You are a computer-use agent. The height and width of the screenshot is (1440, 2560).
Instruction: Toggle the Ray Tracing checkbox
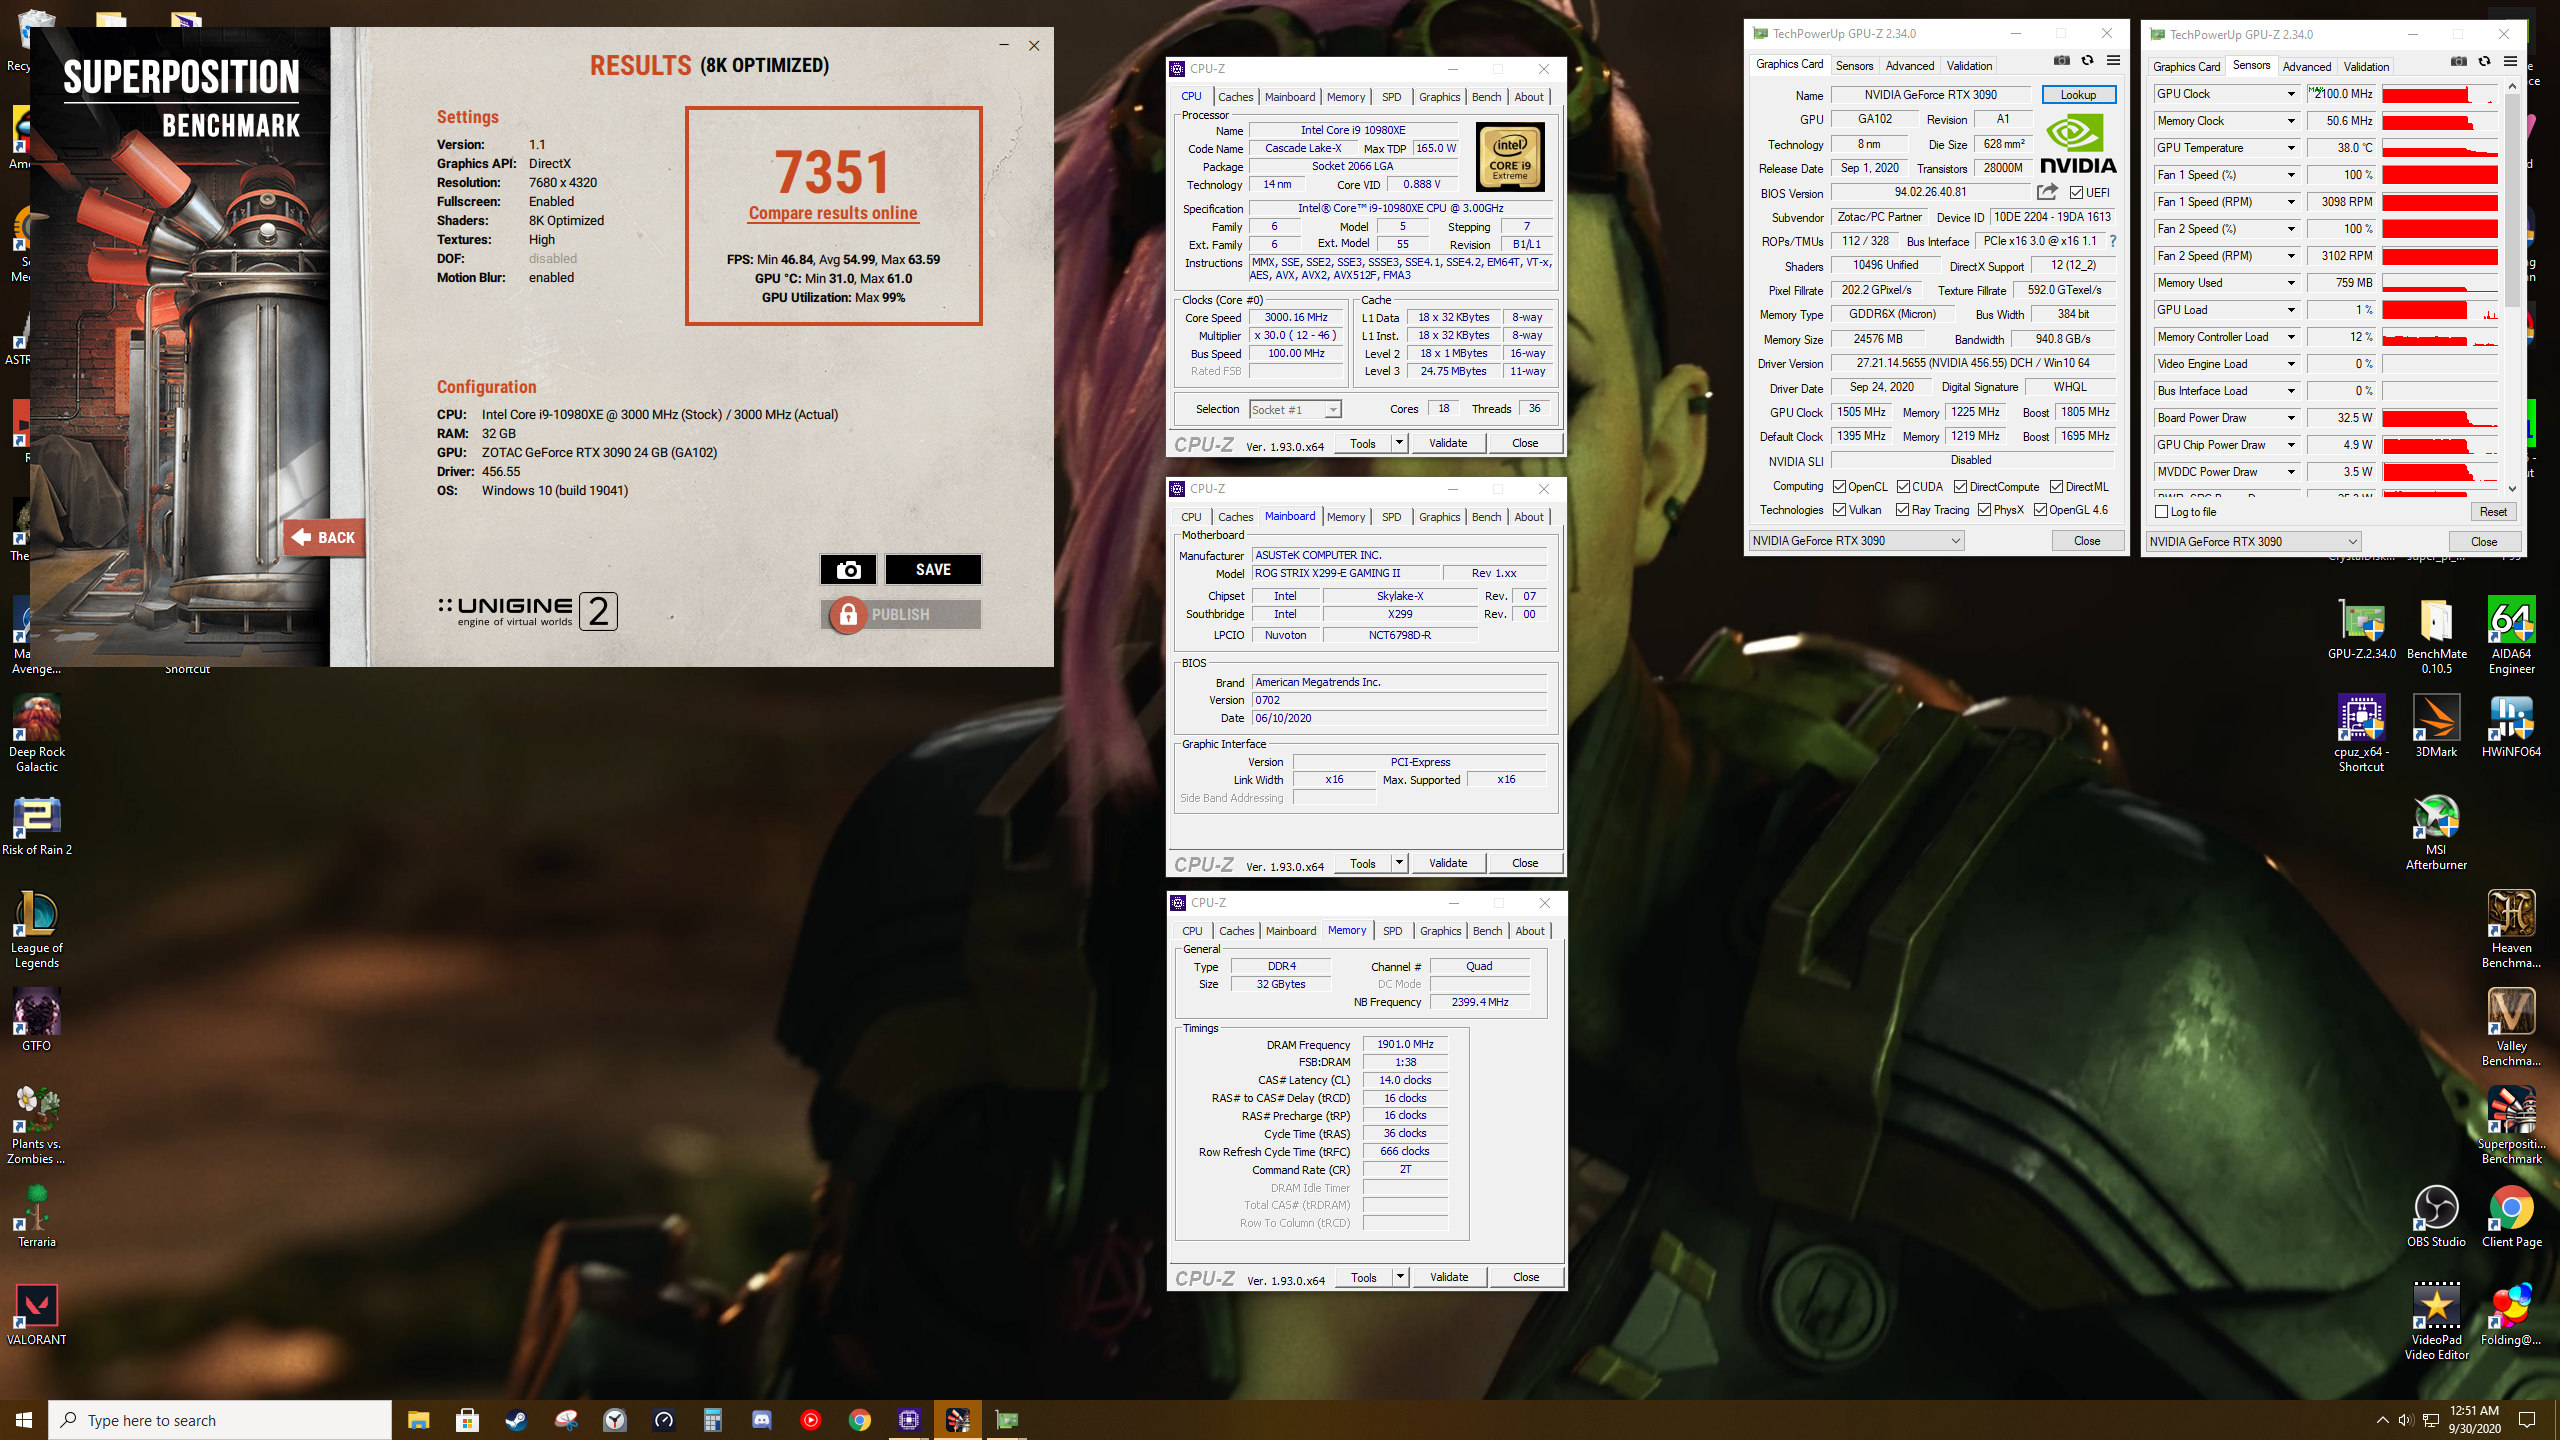[1903, 510]
